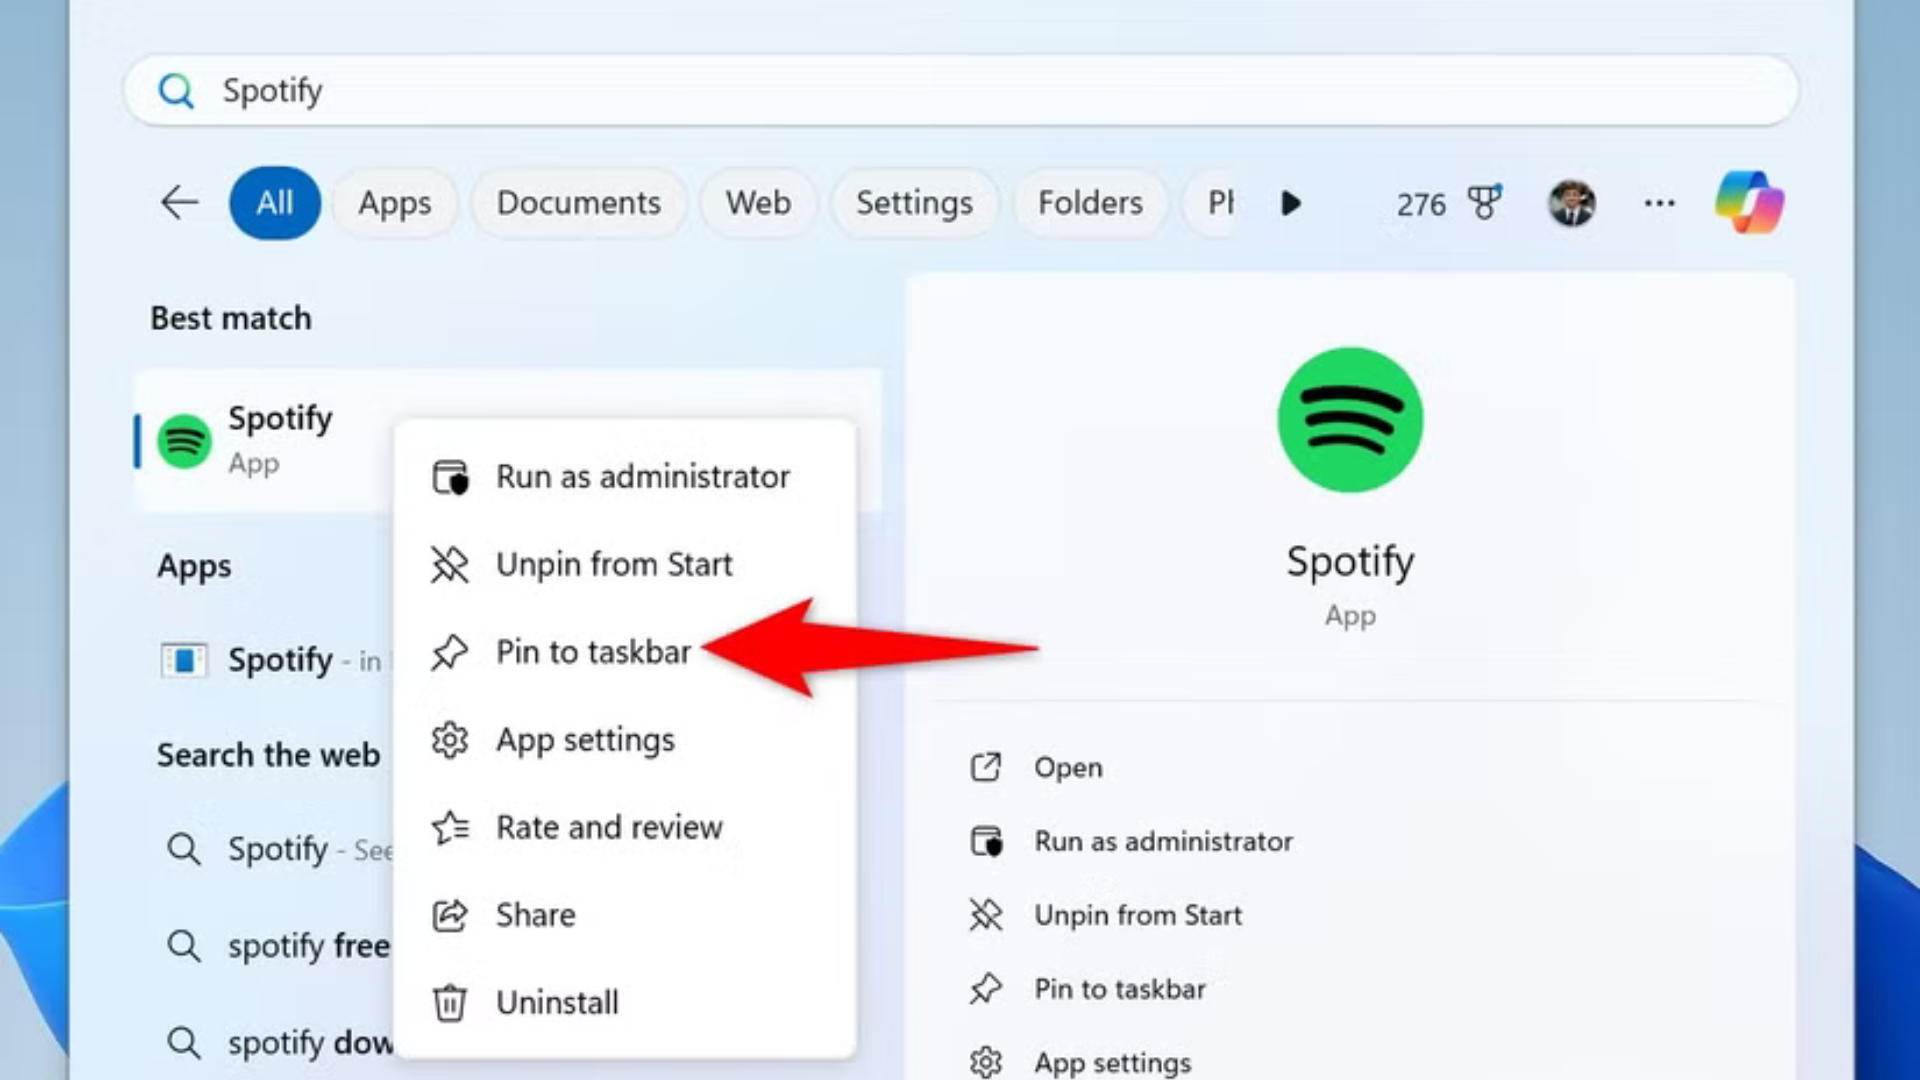Click the pin icon in details pane
This screenshot has height=1080, width=1920.
point(986,989)
